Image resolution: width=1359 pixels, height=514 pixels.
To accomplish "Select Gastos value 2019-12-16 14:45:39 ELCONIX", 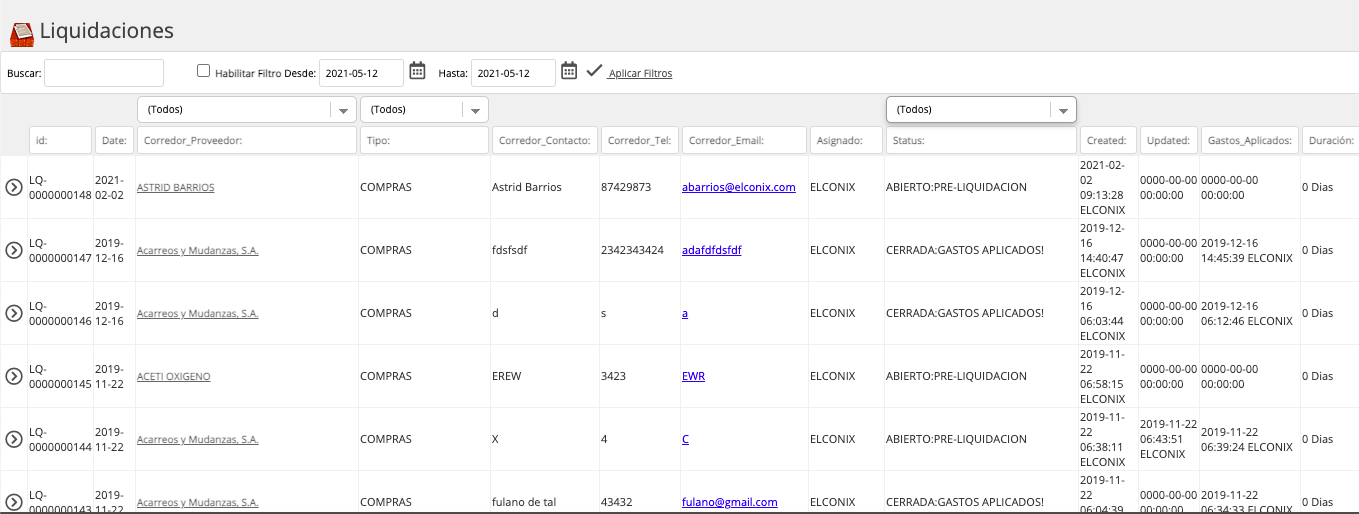I will point(1247,250).
